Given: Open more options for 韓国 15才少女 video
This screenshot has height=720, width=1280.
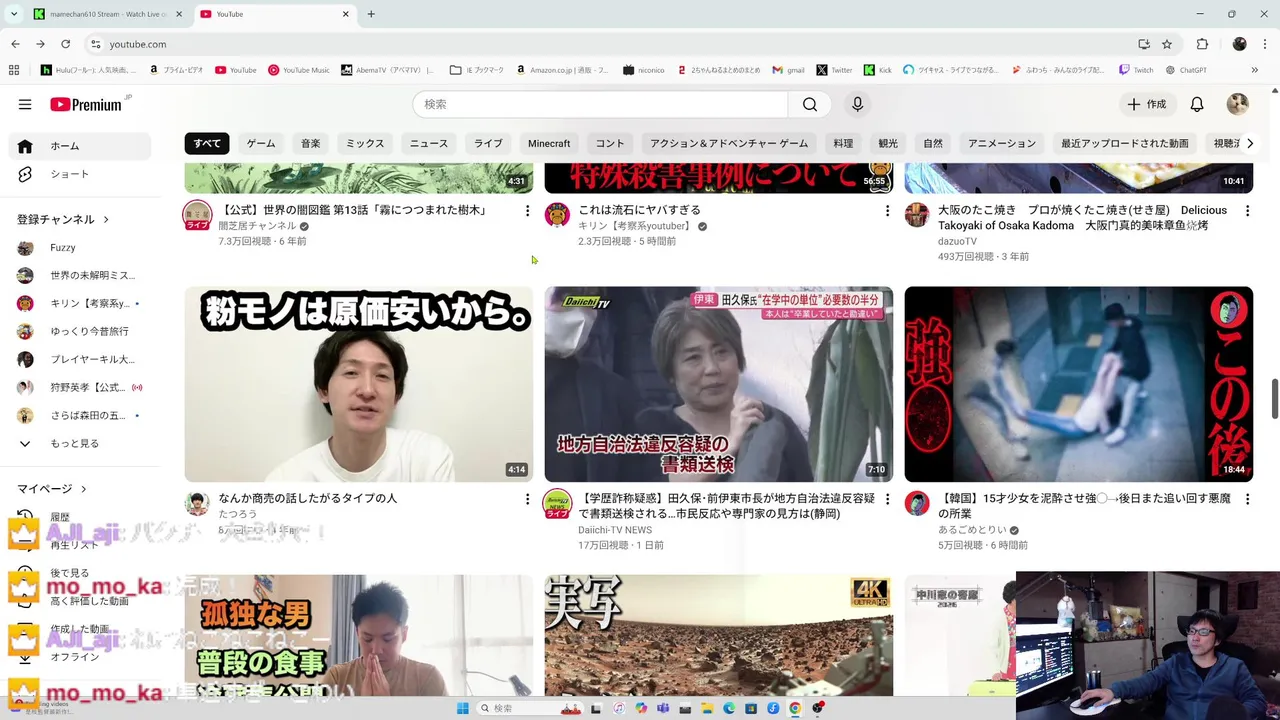Looking at the screenshot, I should (1247, 499).
